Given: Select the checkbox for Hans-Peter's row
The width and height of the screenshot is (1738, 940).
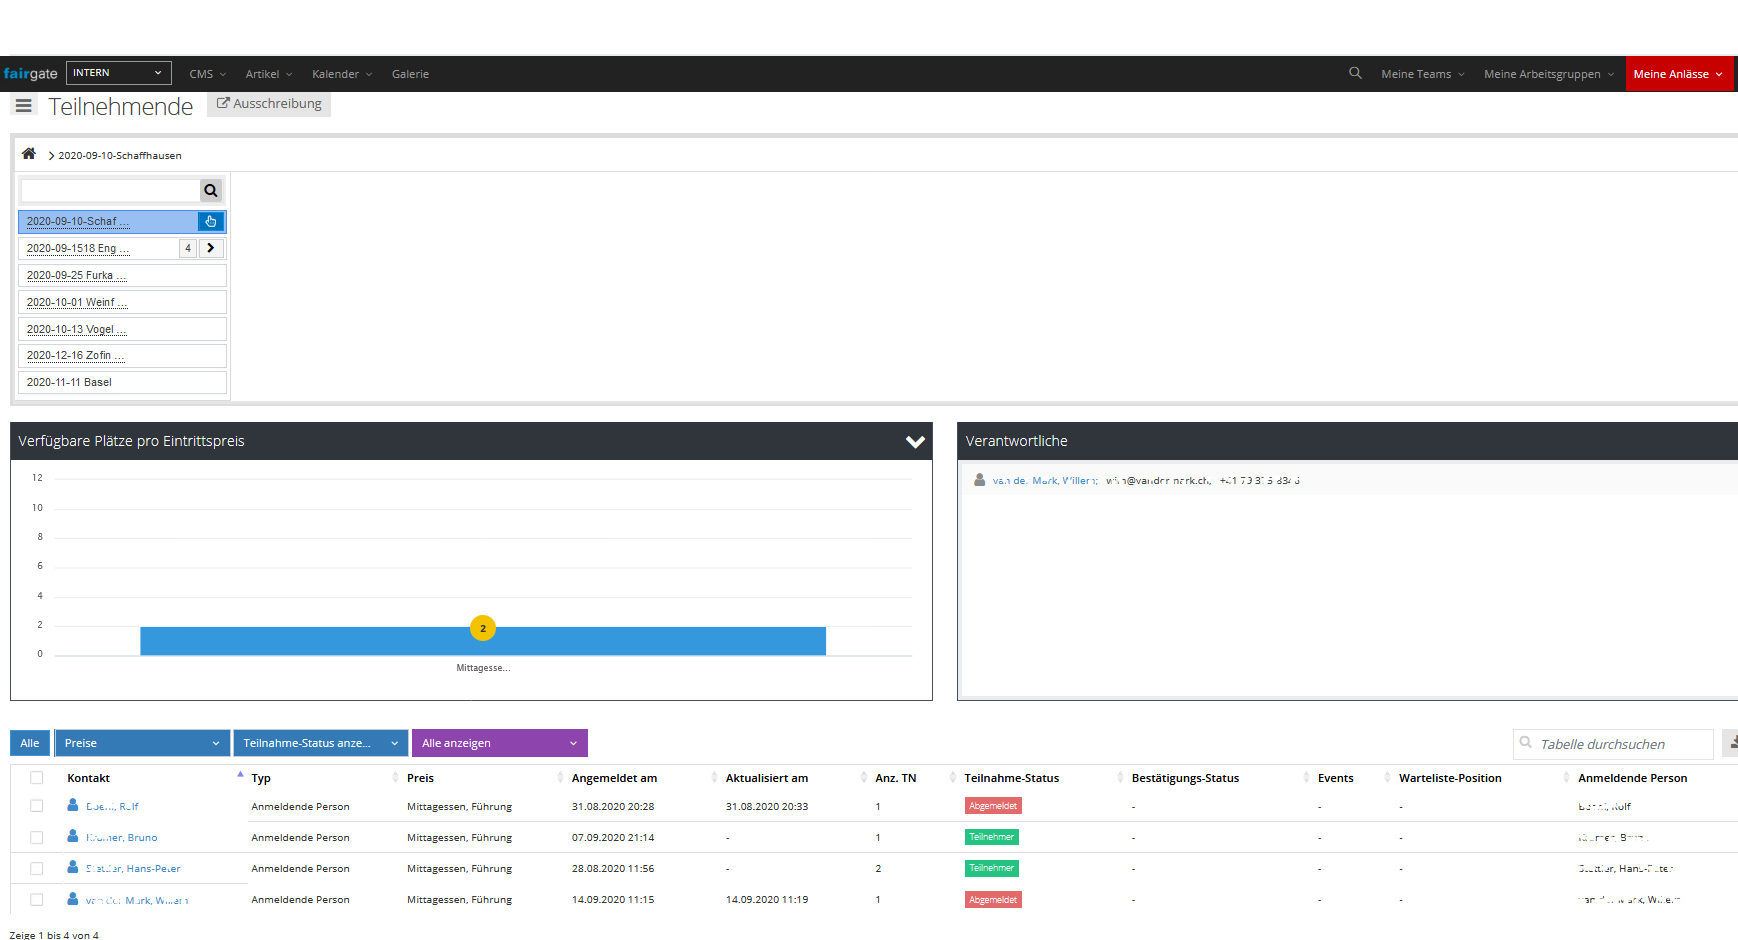Looking at the screenshot, I should pyautogui.click(x=37, y=868).
